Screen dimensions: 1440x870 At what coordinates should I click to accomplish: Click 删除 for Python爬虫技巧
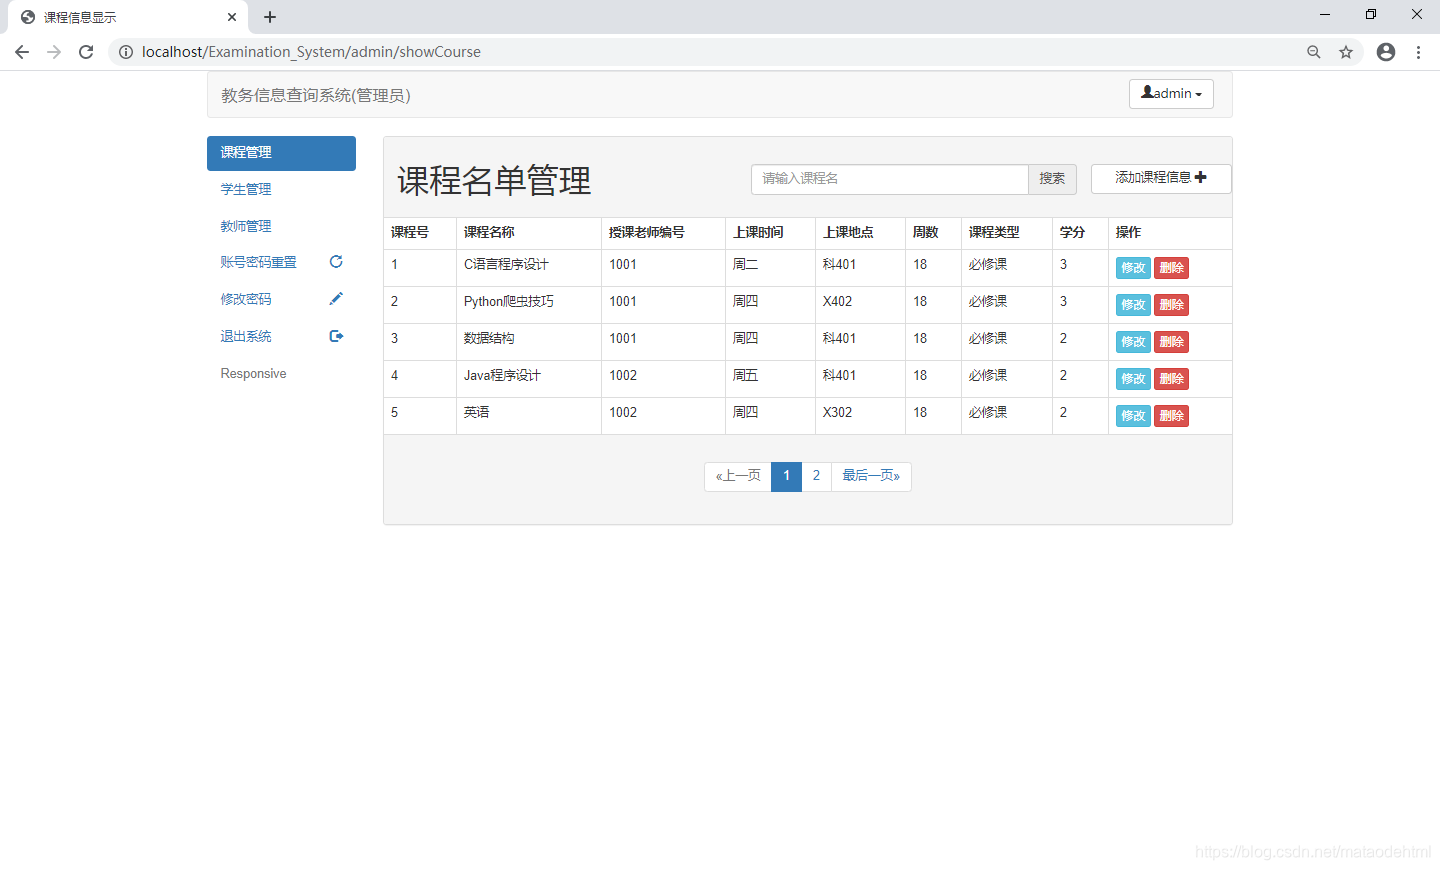click(x=1171, y=305)
